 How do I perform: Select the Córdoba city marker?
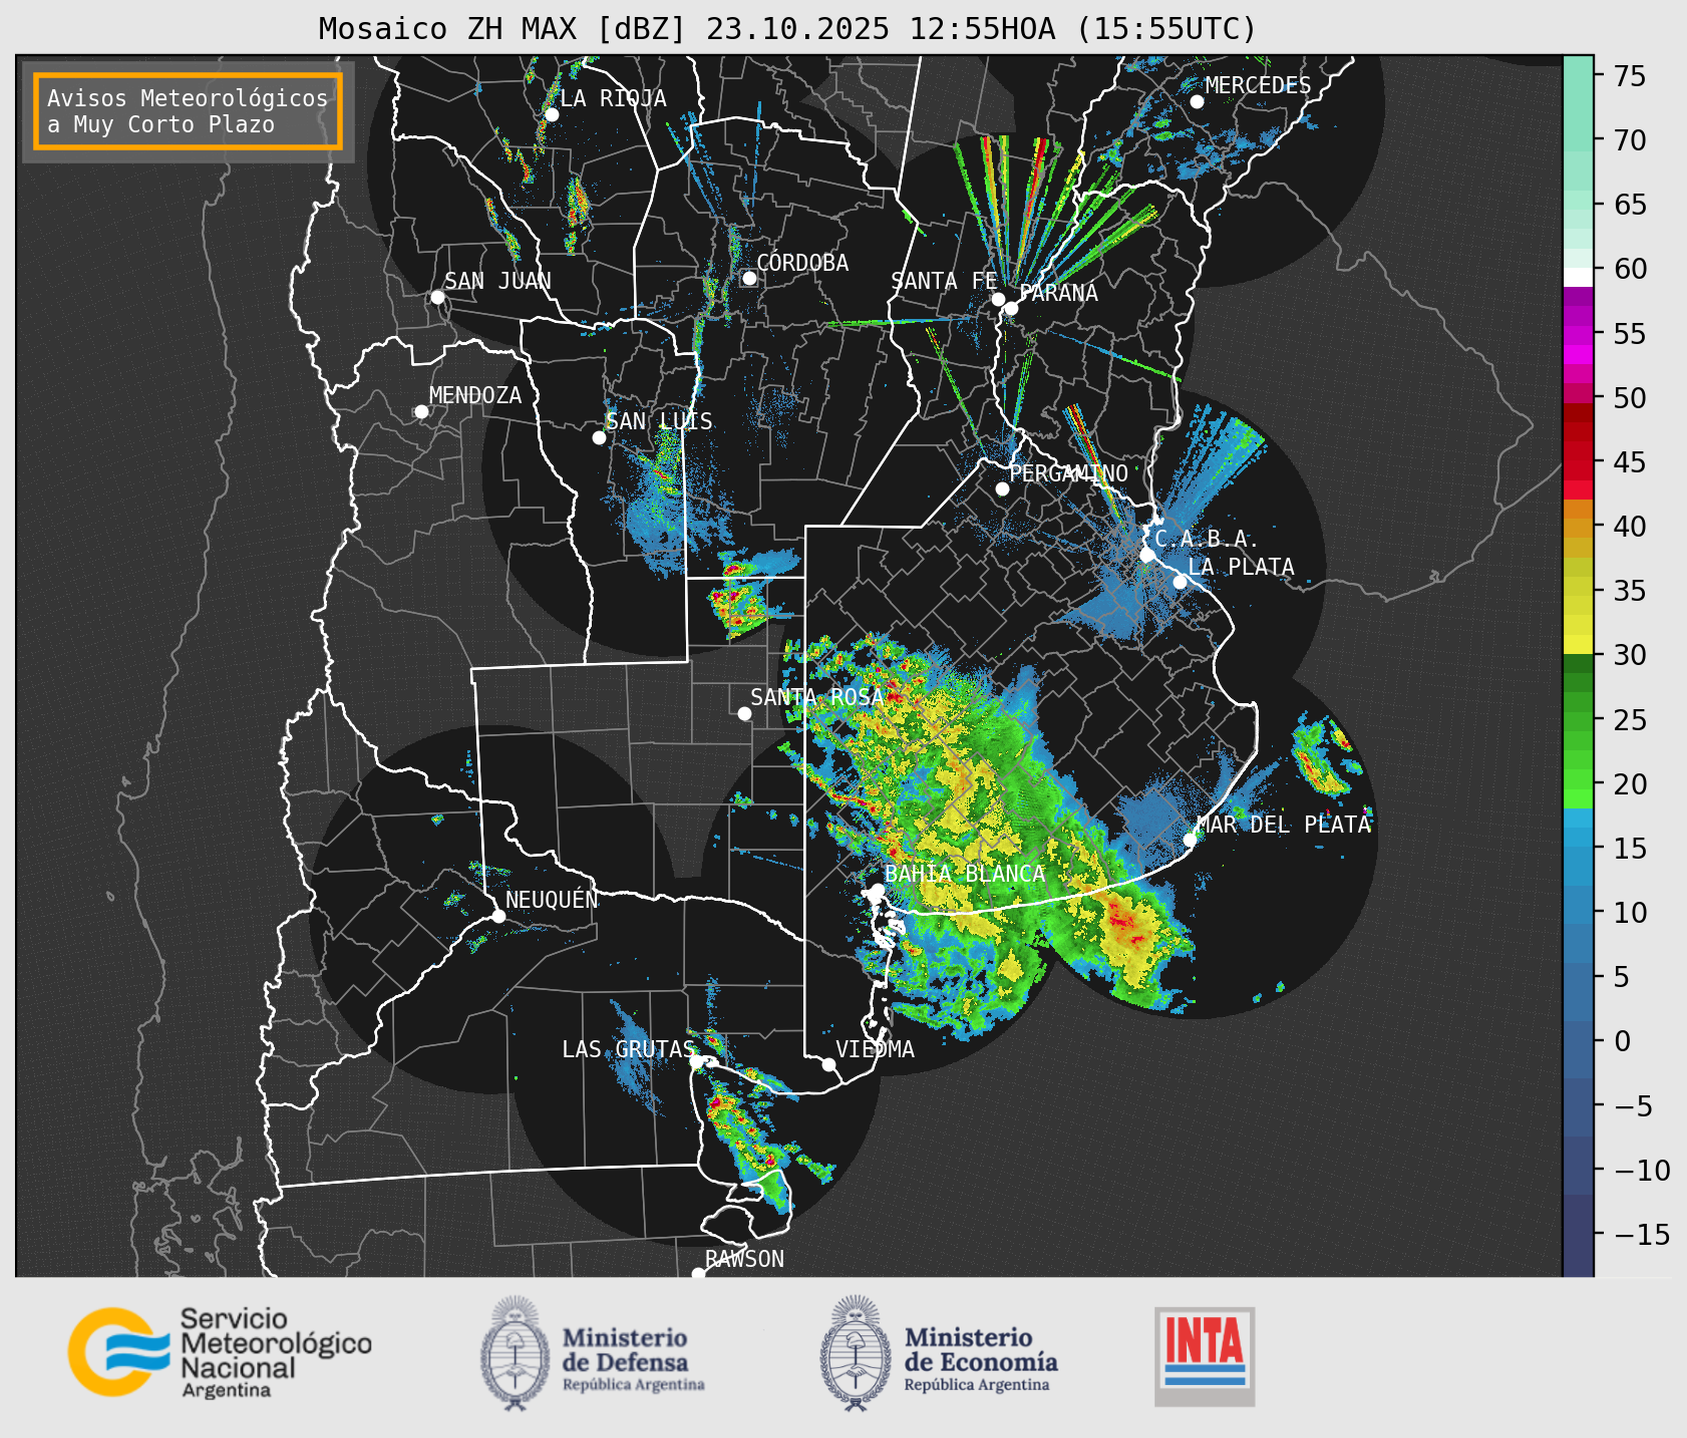(749, 278)
